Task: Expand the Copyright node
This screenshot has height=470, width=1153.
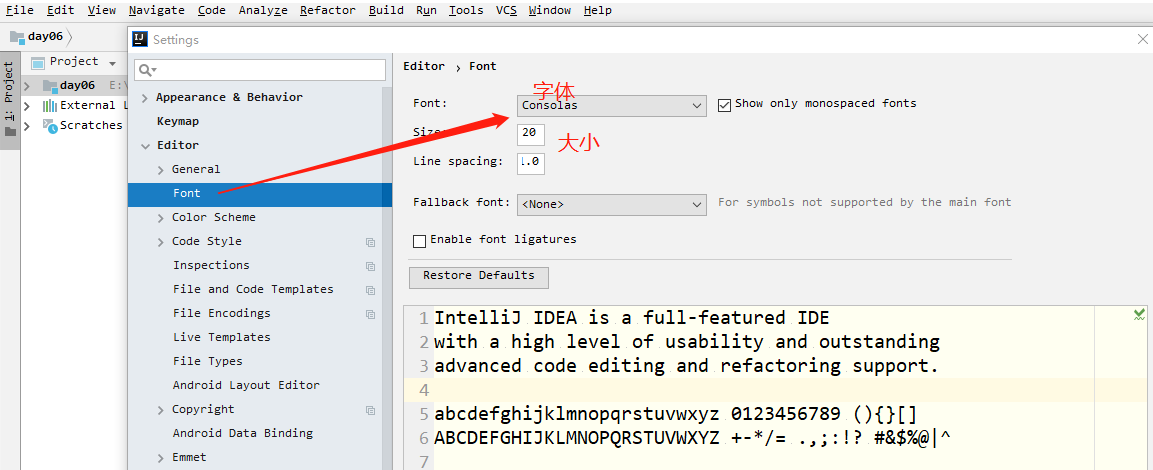Action: [x=161, y=410]
